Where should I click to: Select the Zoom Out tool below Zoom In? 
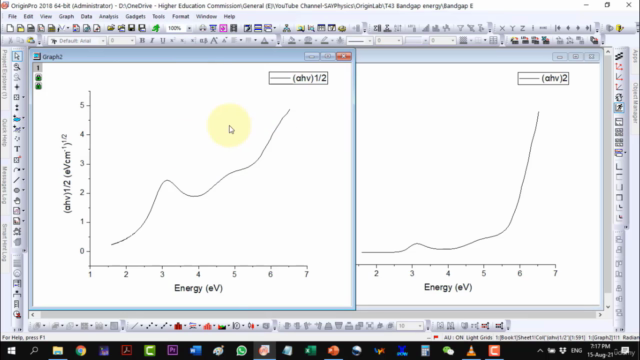point(17,77)
